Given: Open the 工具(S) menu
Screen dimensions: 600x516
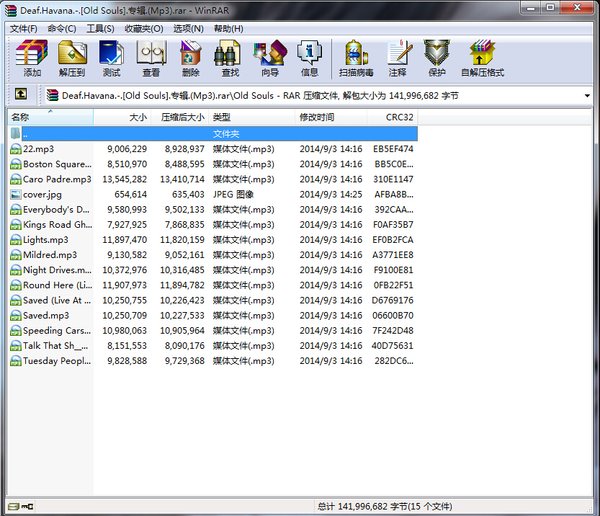Looking at the screenshot, I should point(100,29).
